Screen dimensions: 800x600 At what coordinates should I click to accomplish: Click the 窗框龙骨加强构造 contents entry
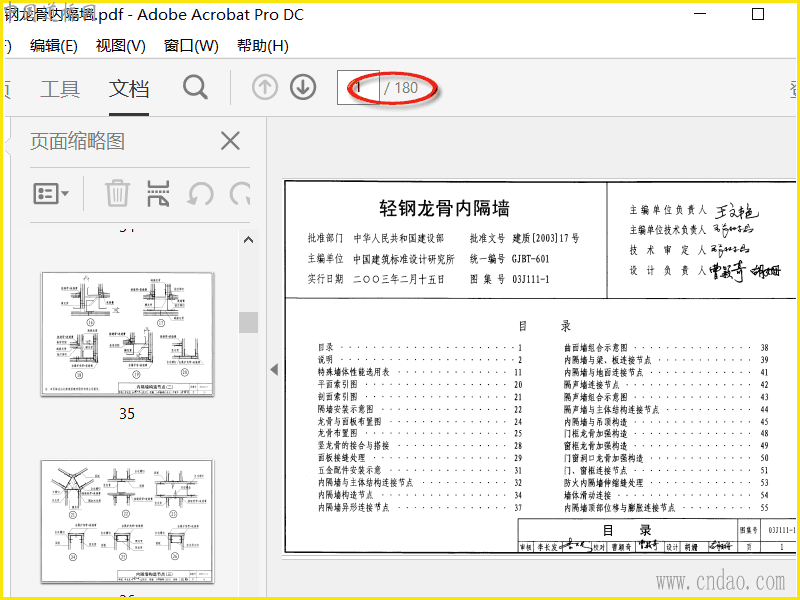pos(595,446)
